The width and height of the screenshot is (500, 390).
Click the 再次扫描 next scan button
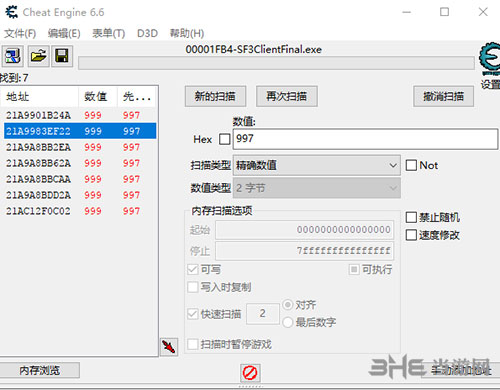[x=287, y=96]
